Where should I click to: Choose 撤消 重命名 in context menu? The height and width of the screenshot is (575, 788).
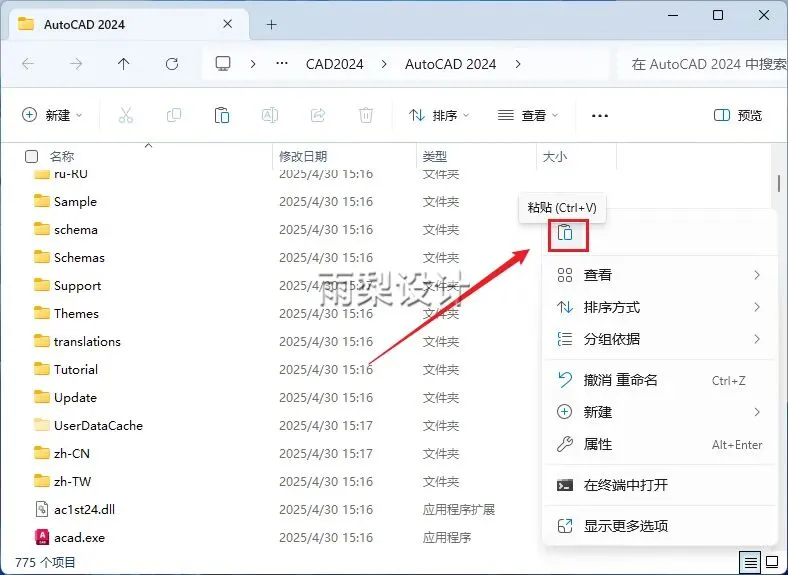pyautogui.click(x=660, y=380)
